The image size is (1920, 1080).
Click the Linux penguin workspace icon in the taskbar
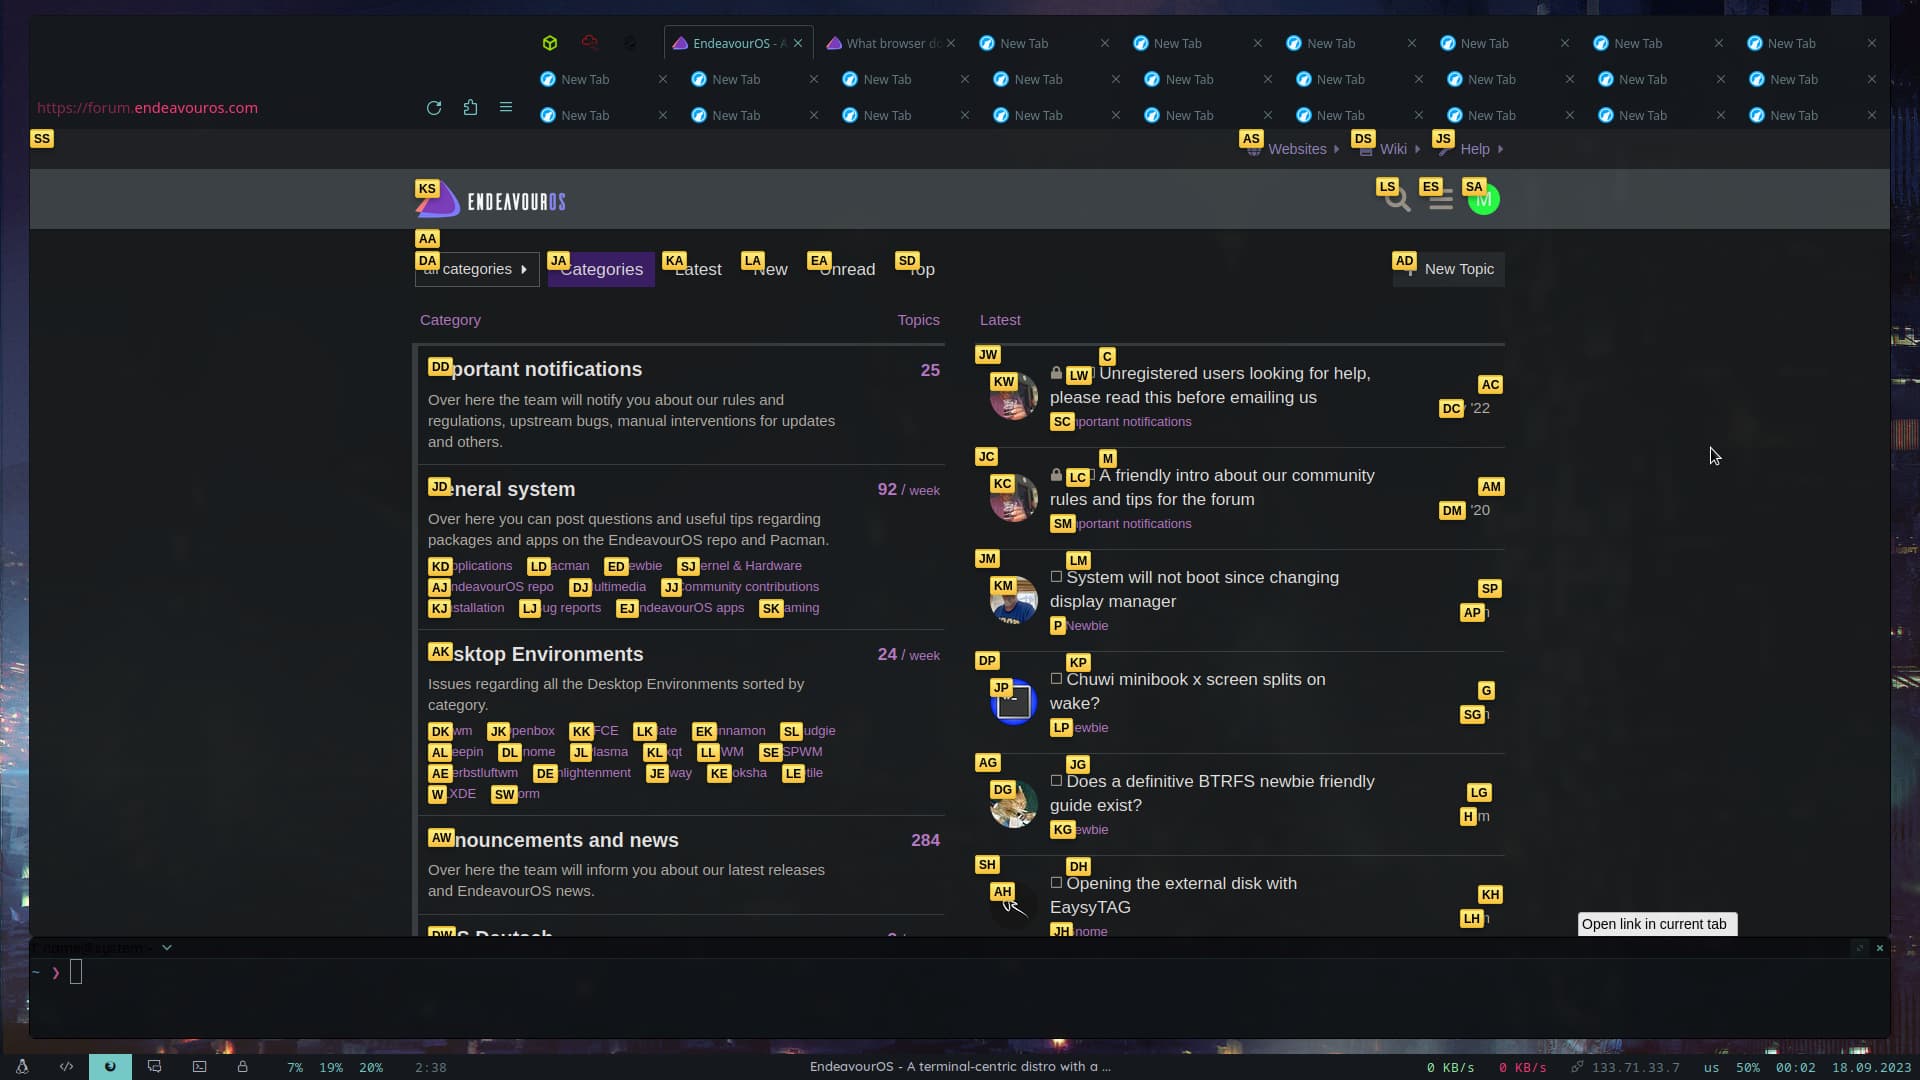click(x=22, y=1067)
